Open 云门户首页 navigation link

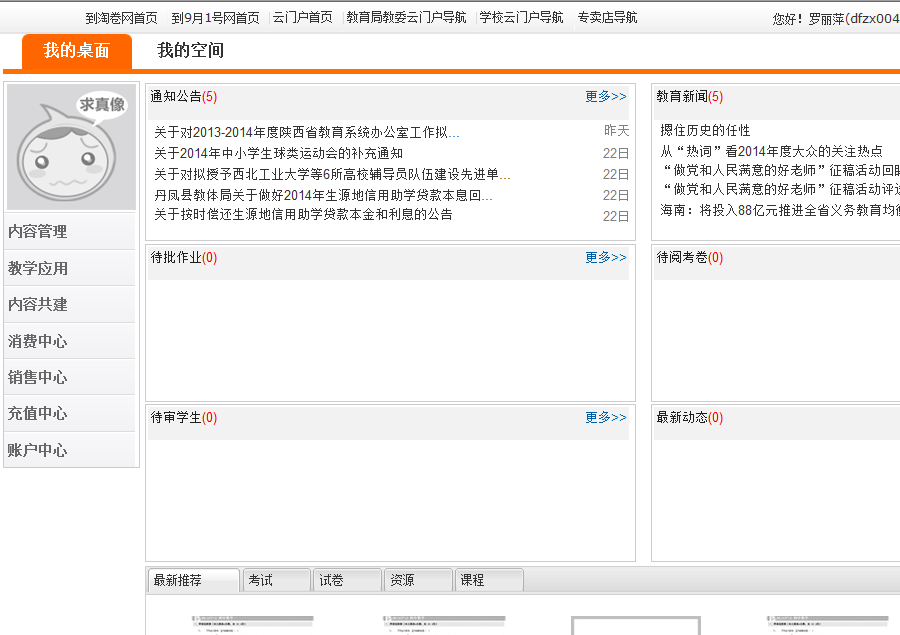[302, 18]
